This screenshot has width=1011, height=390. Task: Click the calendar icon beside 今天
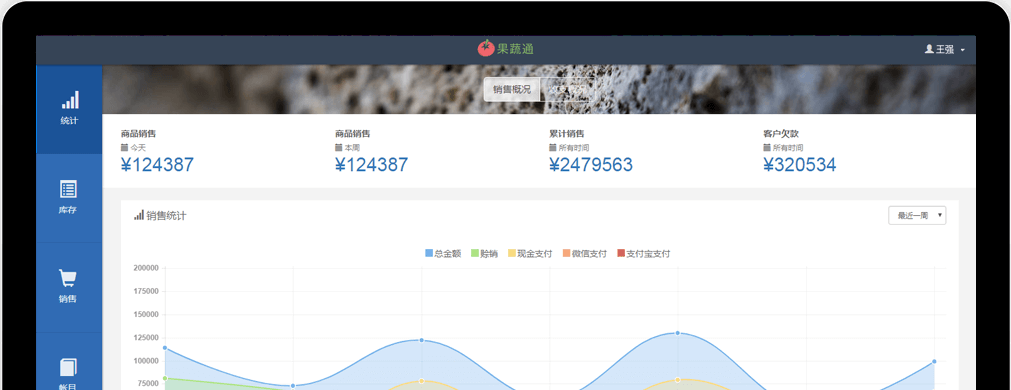click(x=124, y=148)
